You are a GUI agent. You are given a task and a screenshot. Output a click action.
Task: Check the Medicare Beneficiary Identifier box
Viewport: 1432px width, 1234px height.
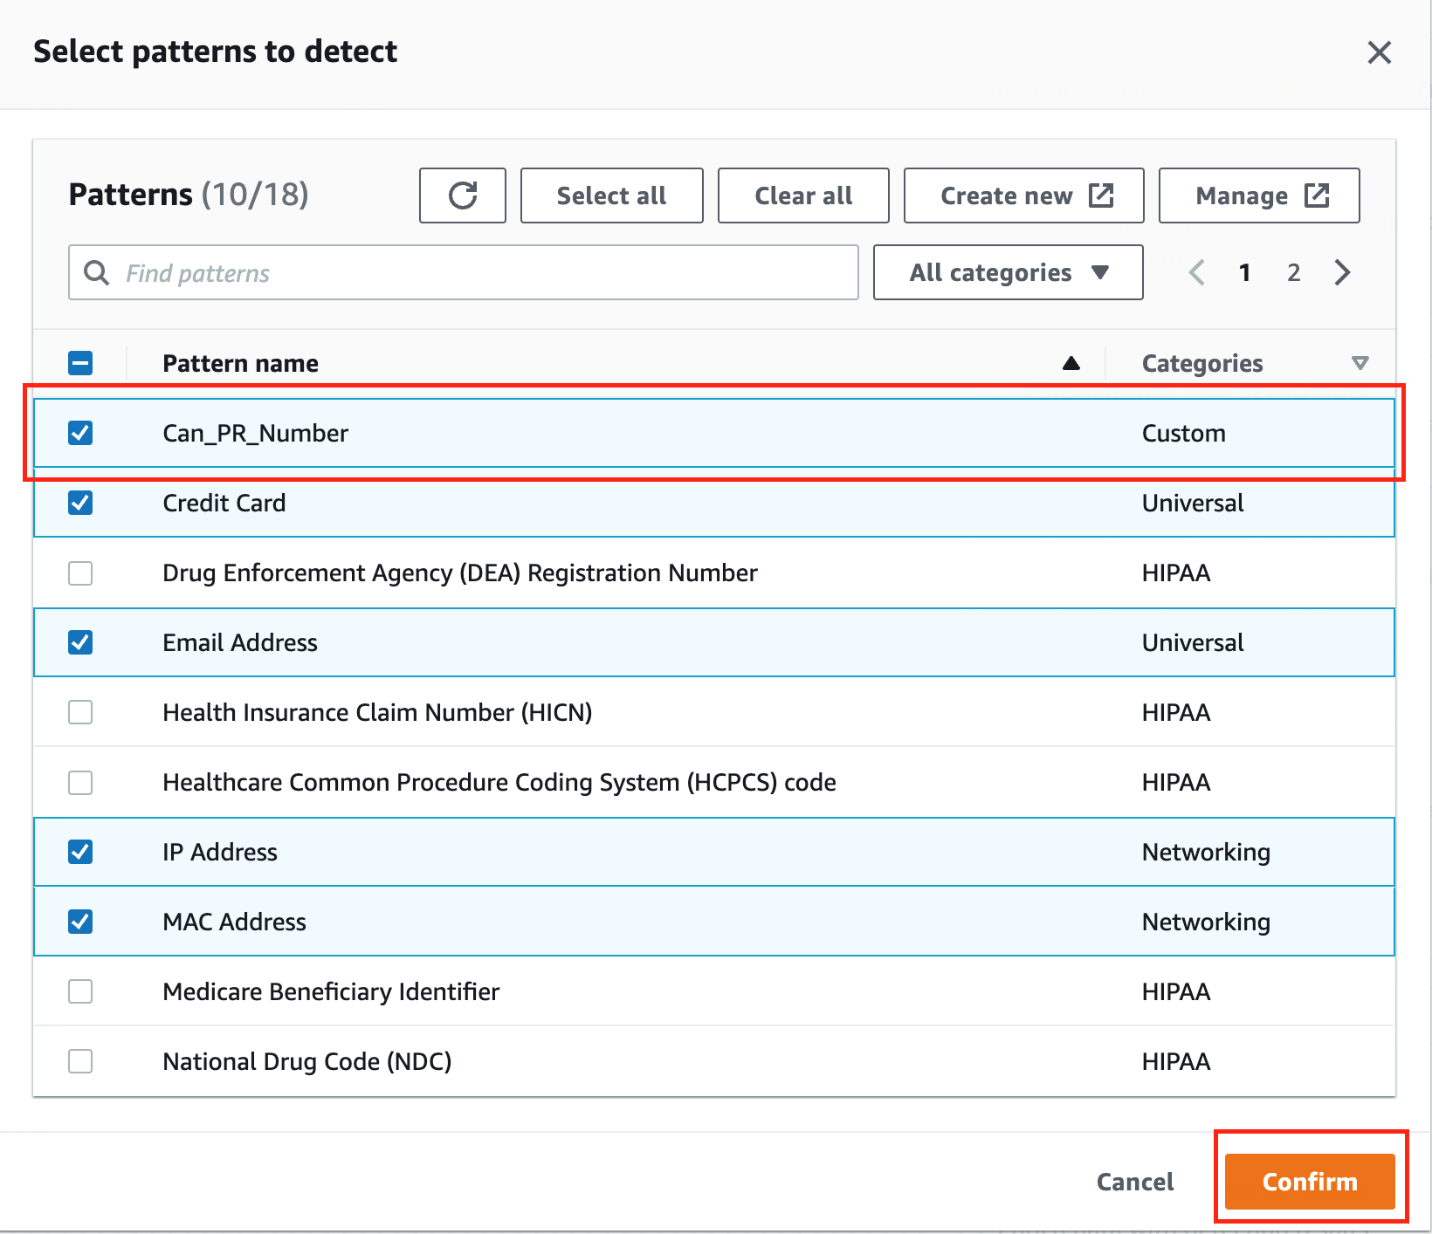[x=80, y=991]
